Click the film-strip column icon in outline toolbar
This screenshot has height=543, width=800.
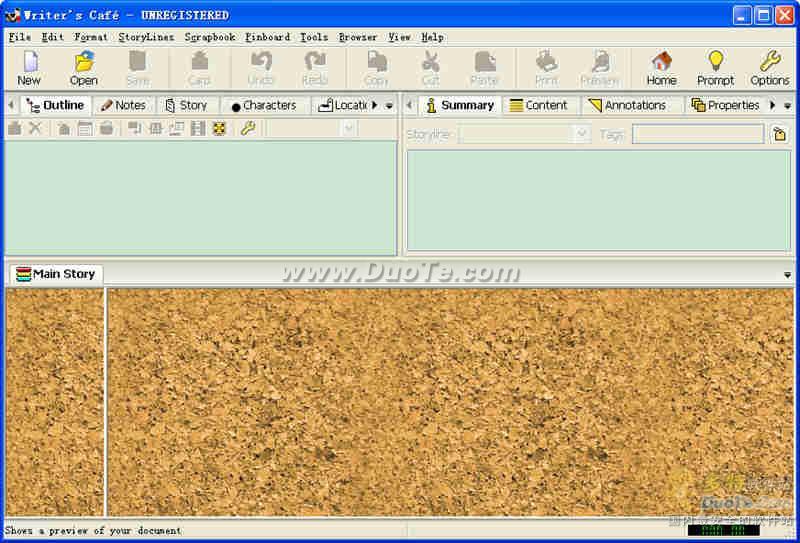click(x=198, y=129)
